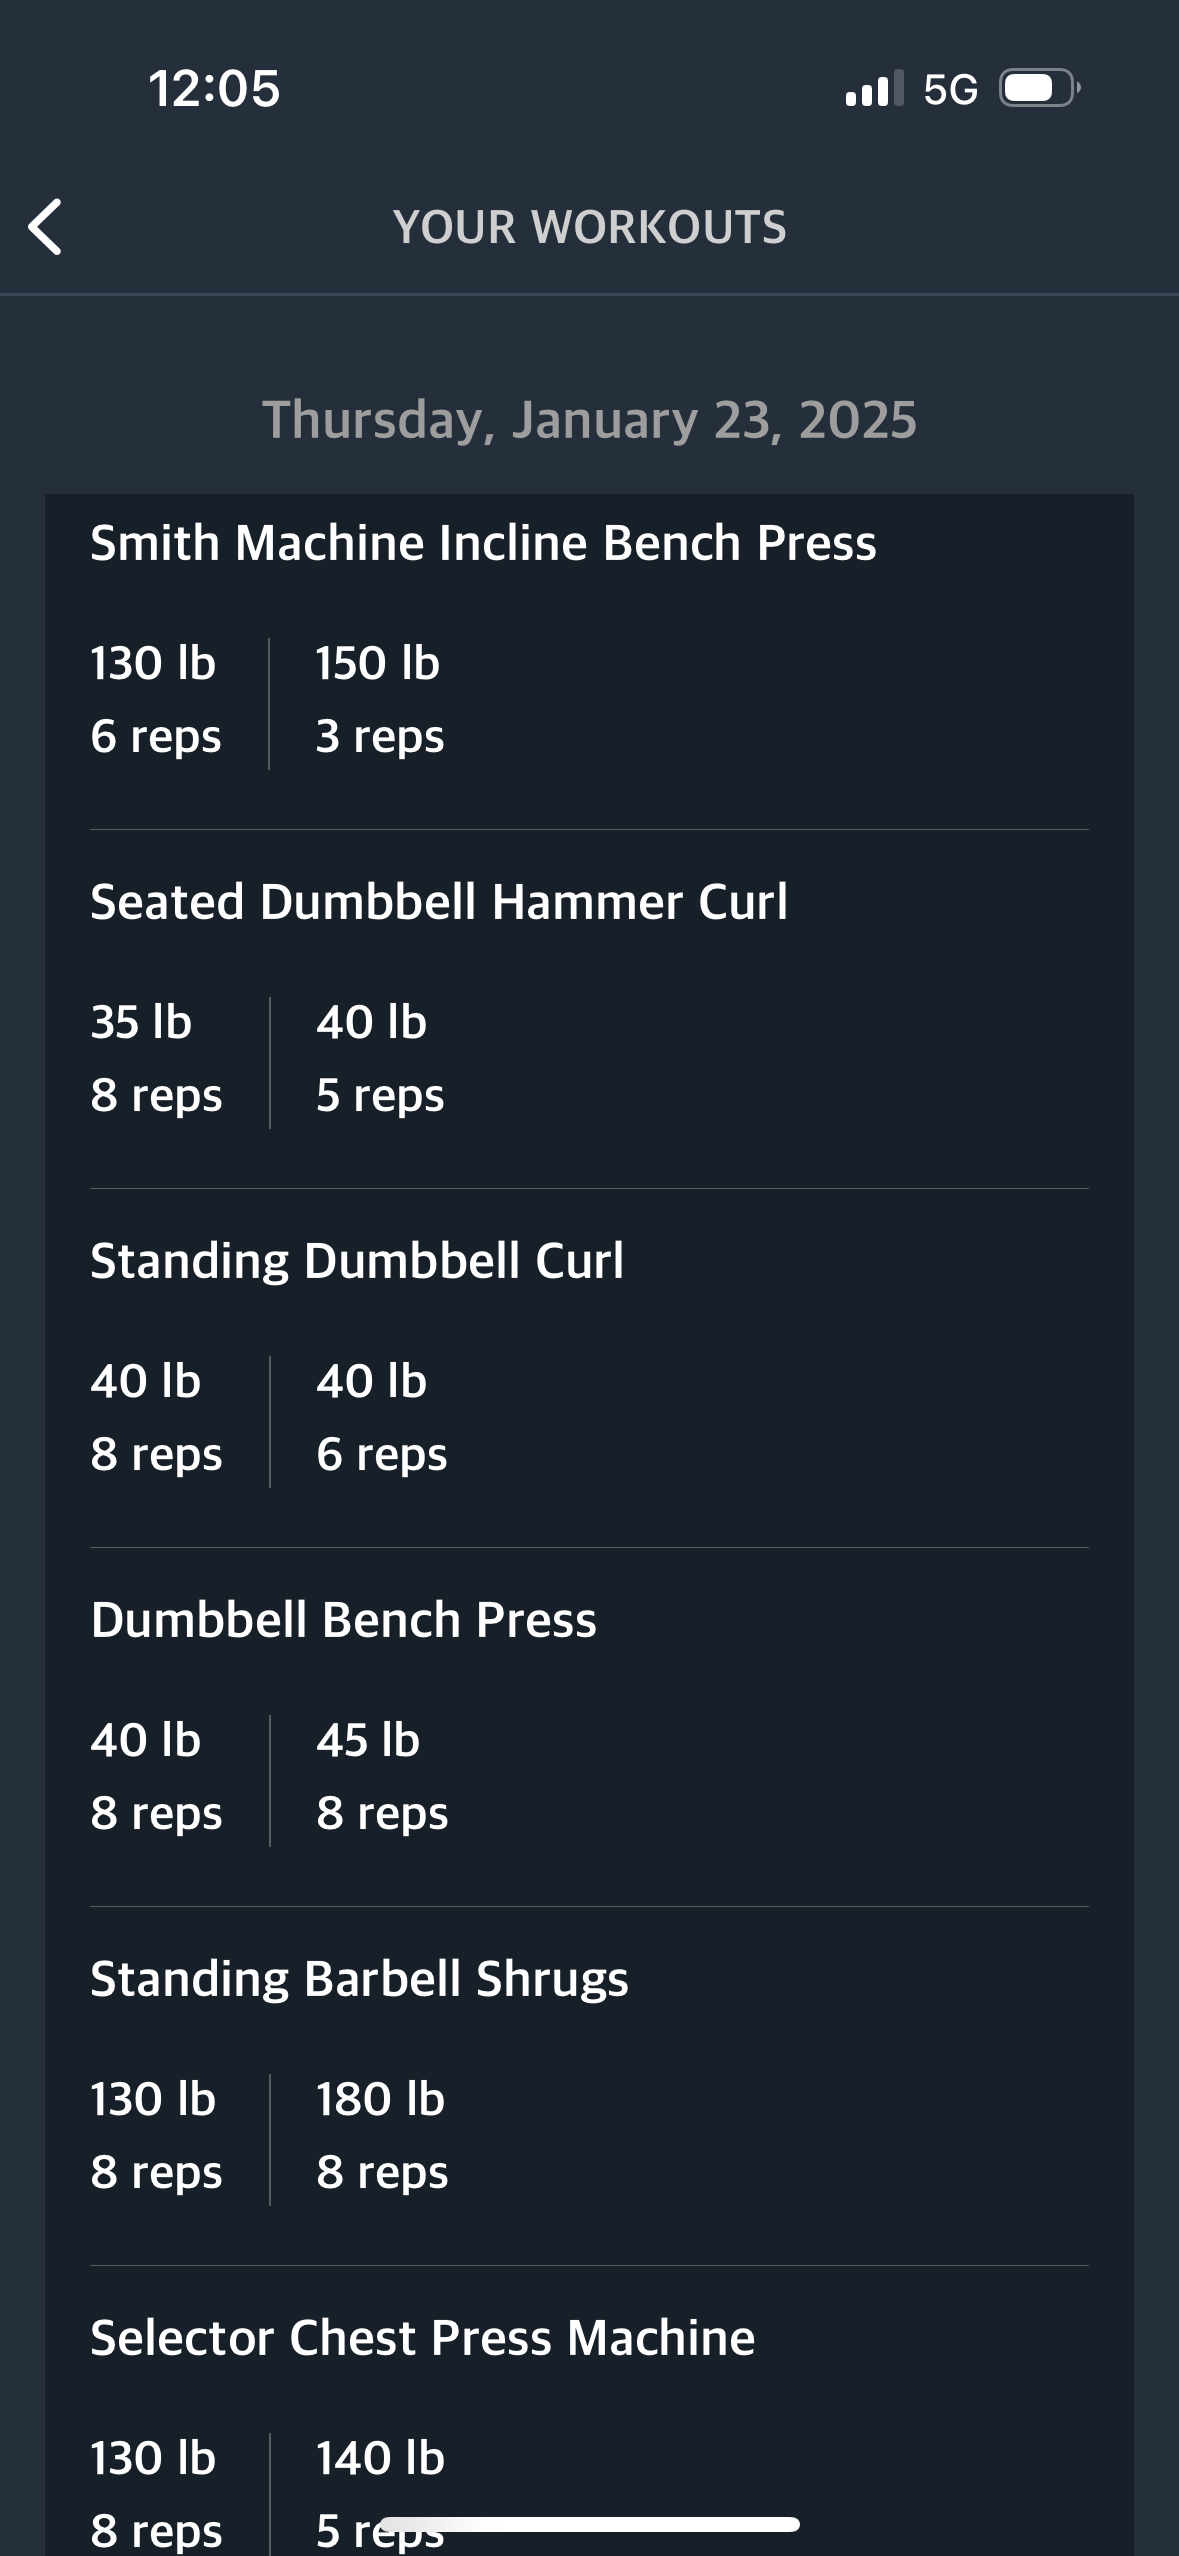Select Standing Dumbbell Curl entry
This screenshot has height=2556, width=1179.
[x=357, y=1261]
